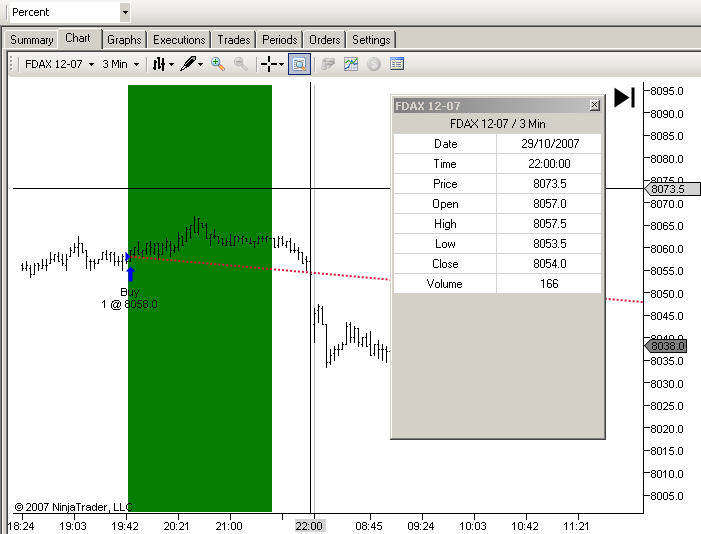Close the FDAX 12-07 data box

[594, 105]
